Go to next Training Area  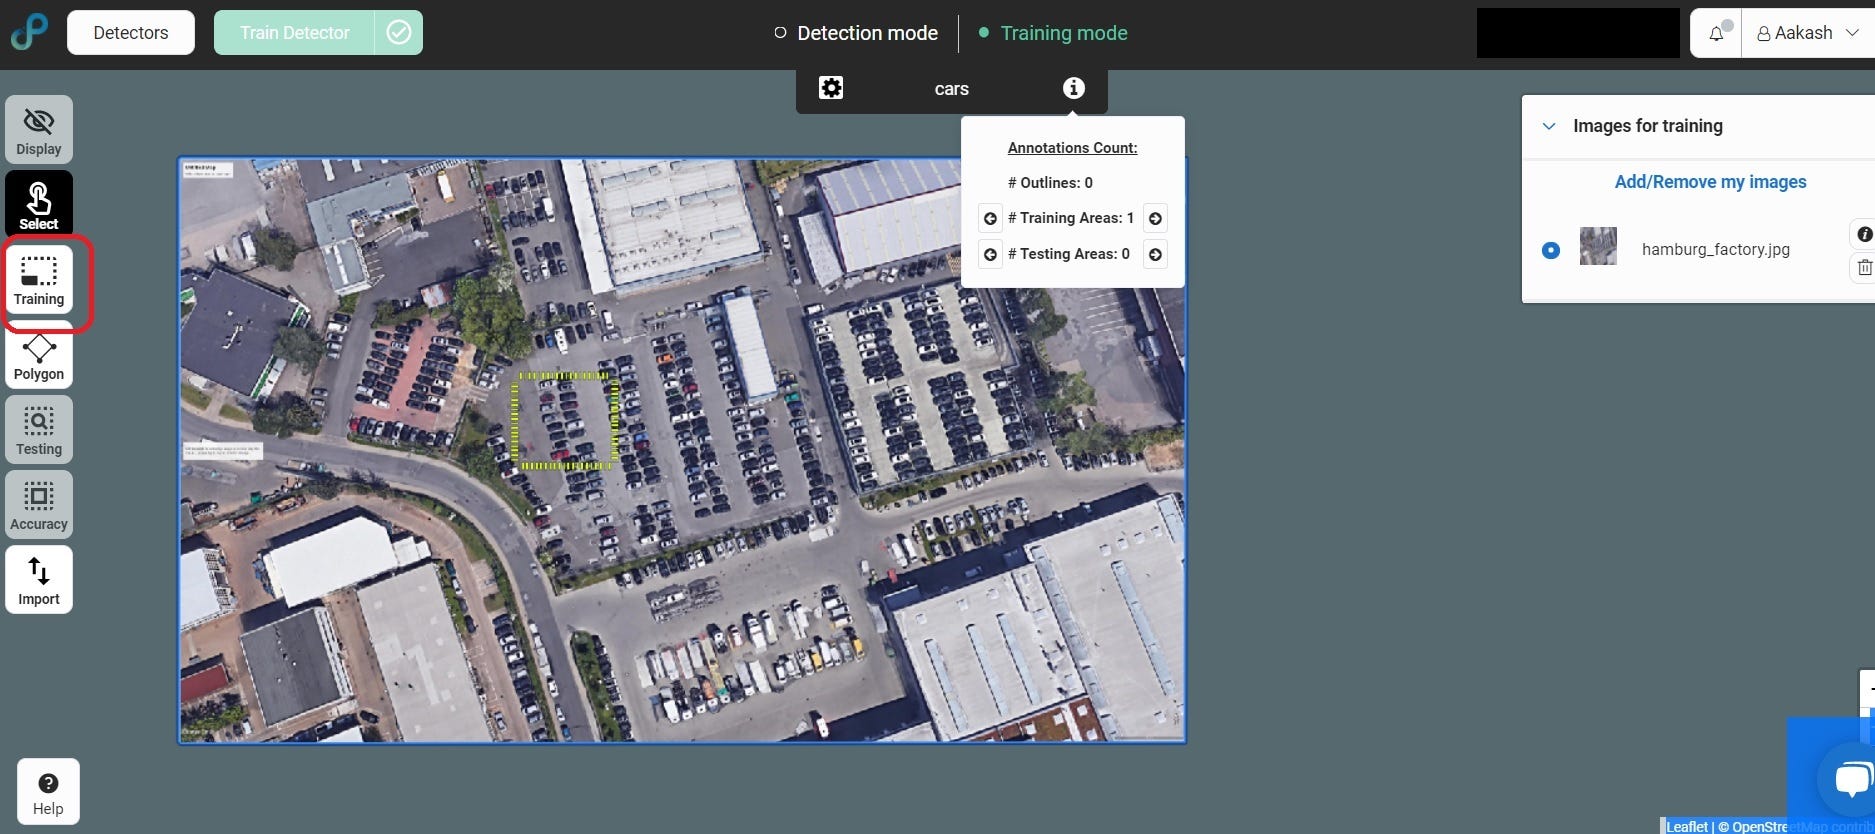click(x=1155, y=218)
